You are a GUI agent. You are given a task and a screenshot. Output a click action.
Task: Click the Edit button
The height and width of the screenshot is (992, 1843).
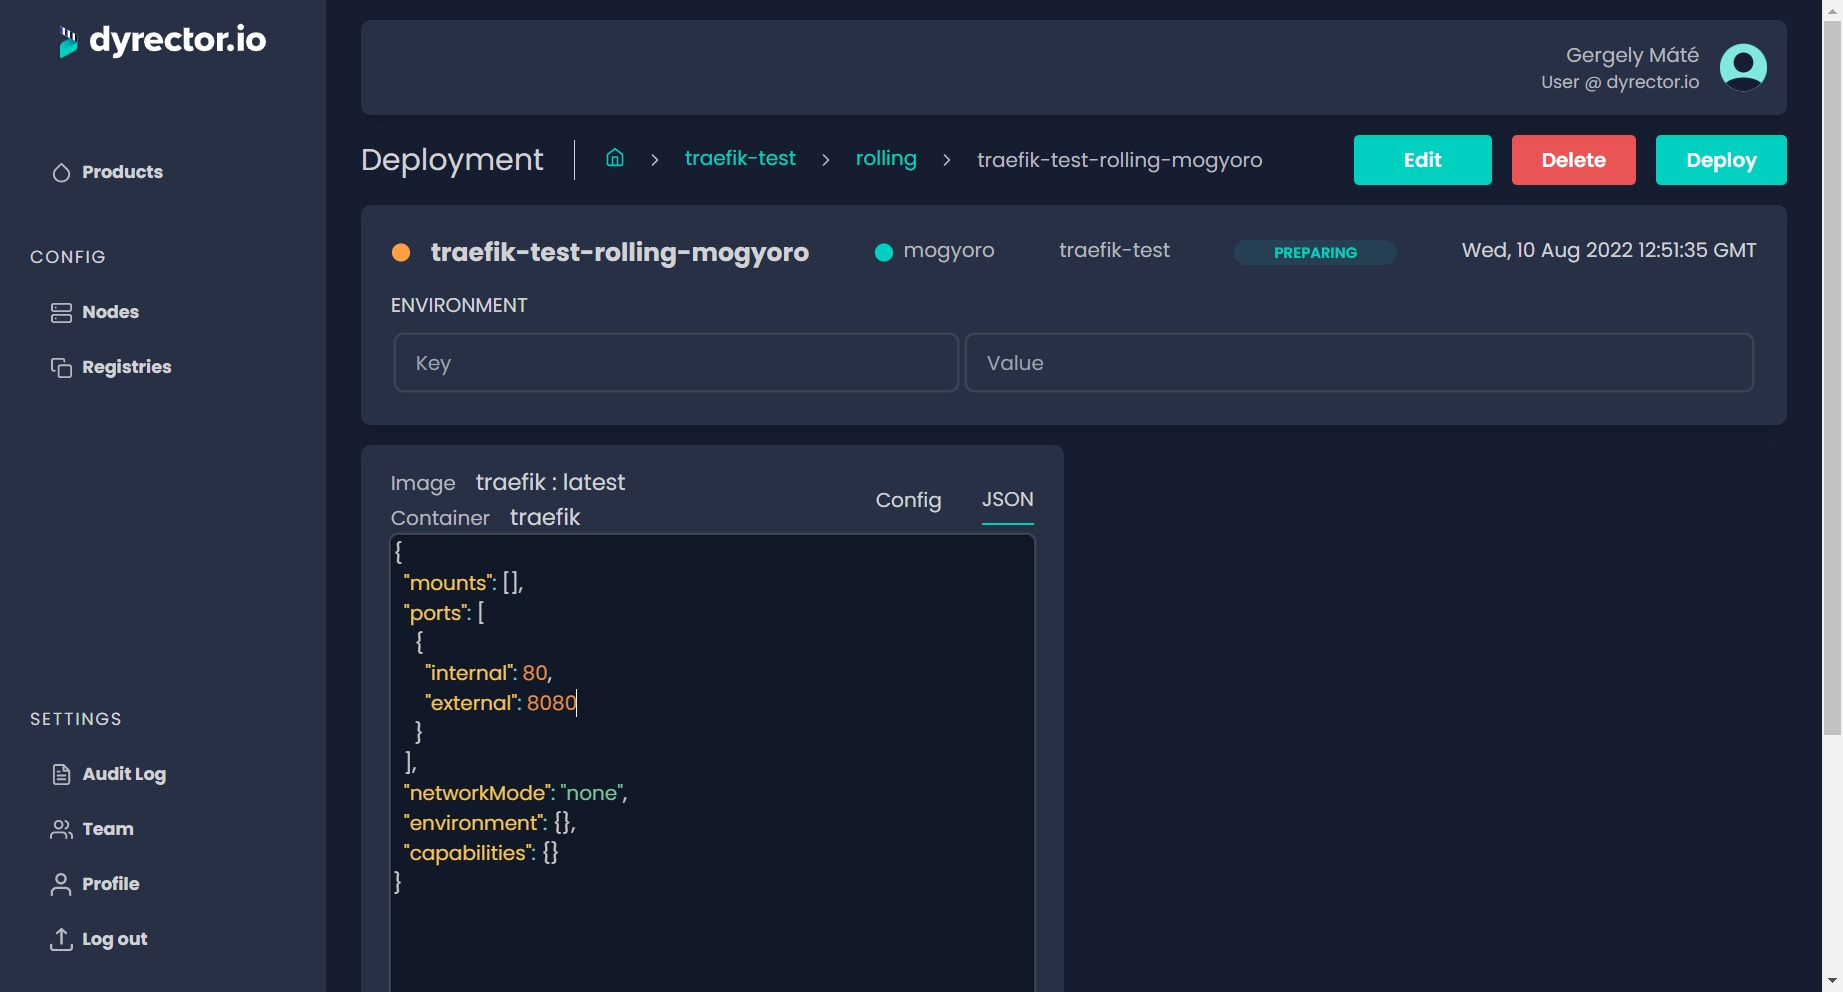click(1422, 160)
